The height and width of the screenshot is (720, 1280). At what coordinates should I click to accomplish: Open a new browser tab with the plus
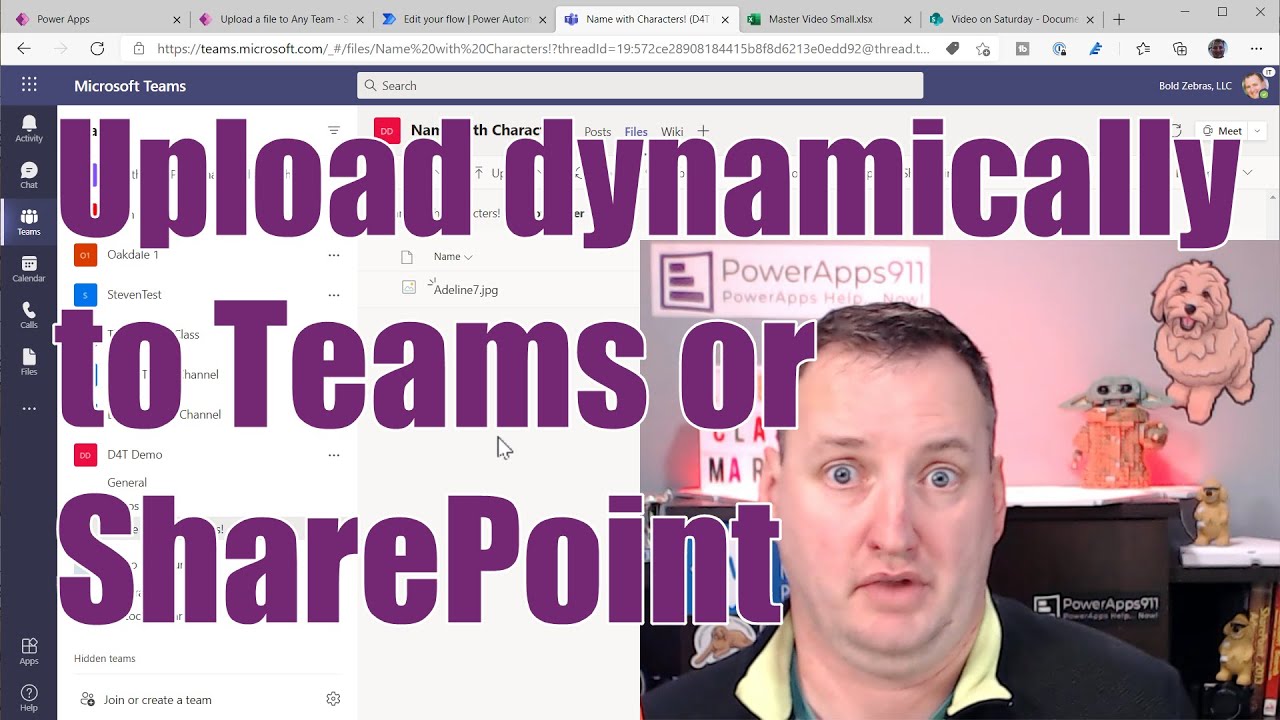[1119, 19]
